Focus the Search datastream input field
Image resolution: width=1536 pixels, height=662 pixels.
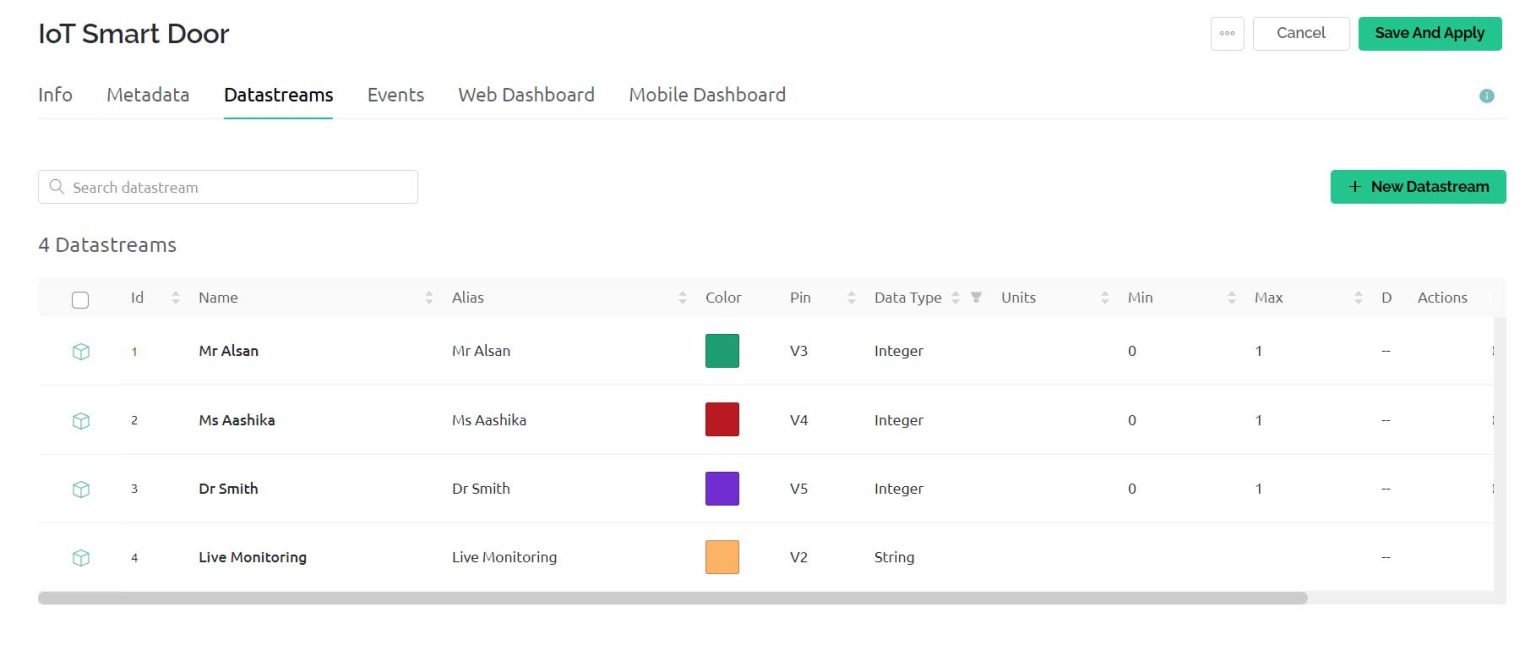click(x=240, y=187)
